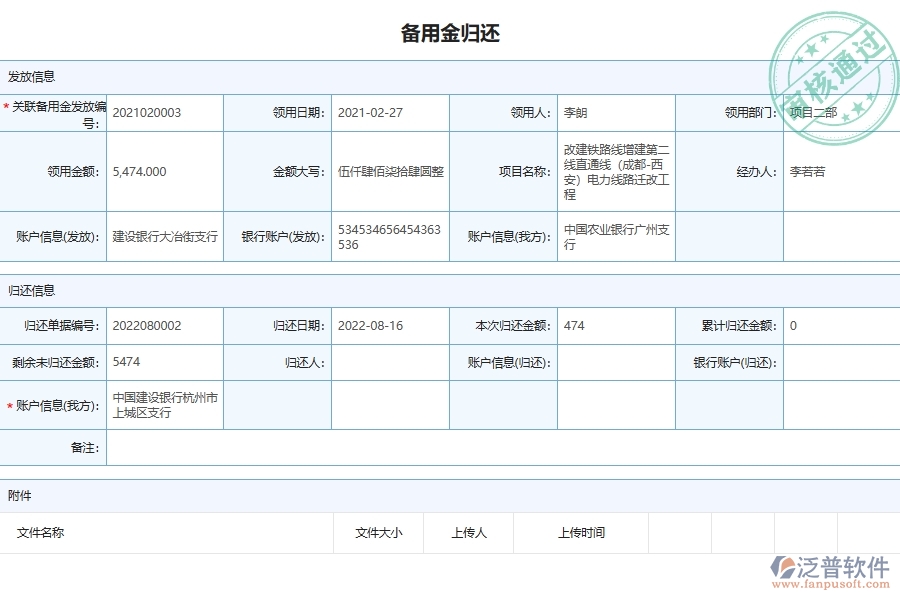The image size is (900, 600).
Task: Open the www.fanpusoft.com website link
Action: (833, 585)
